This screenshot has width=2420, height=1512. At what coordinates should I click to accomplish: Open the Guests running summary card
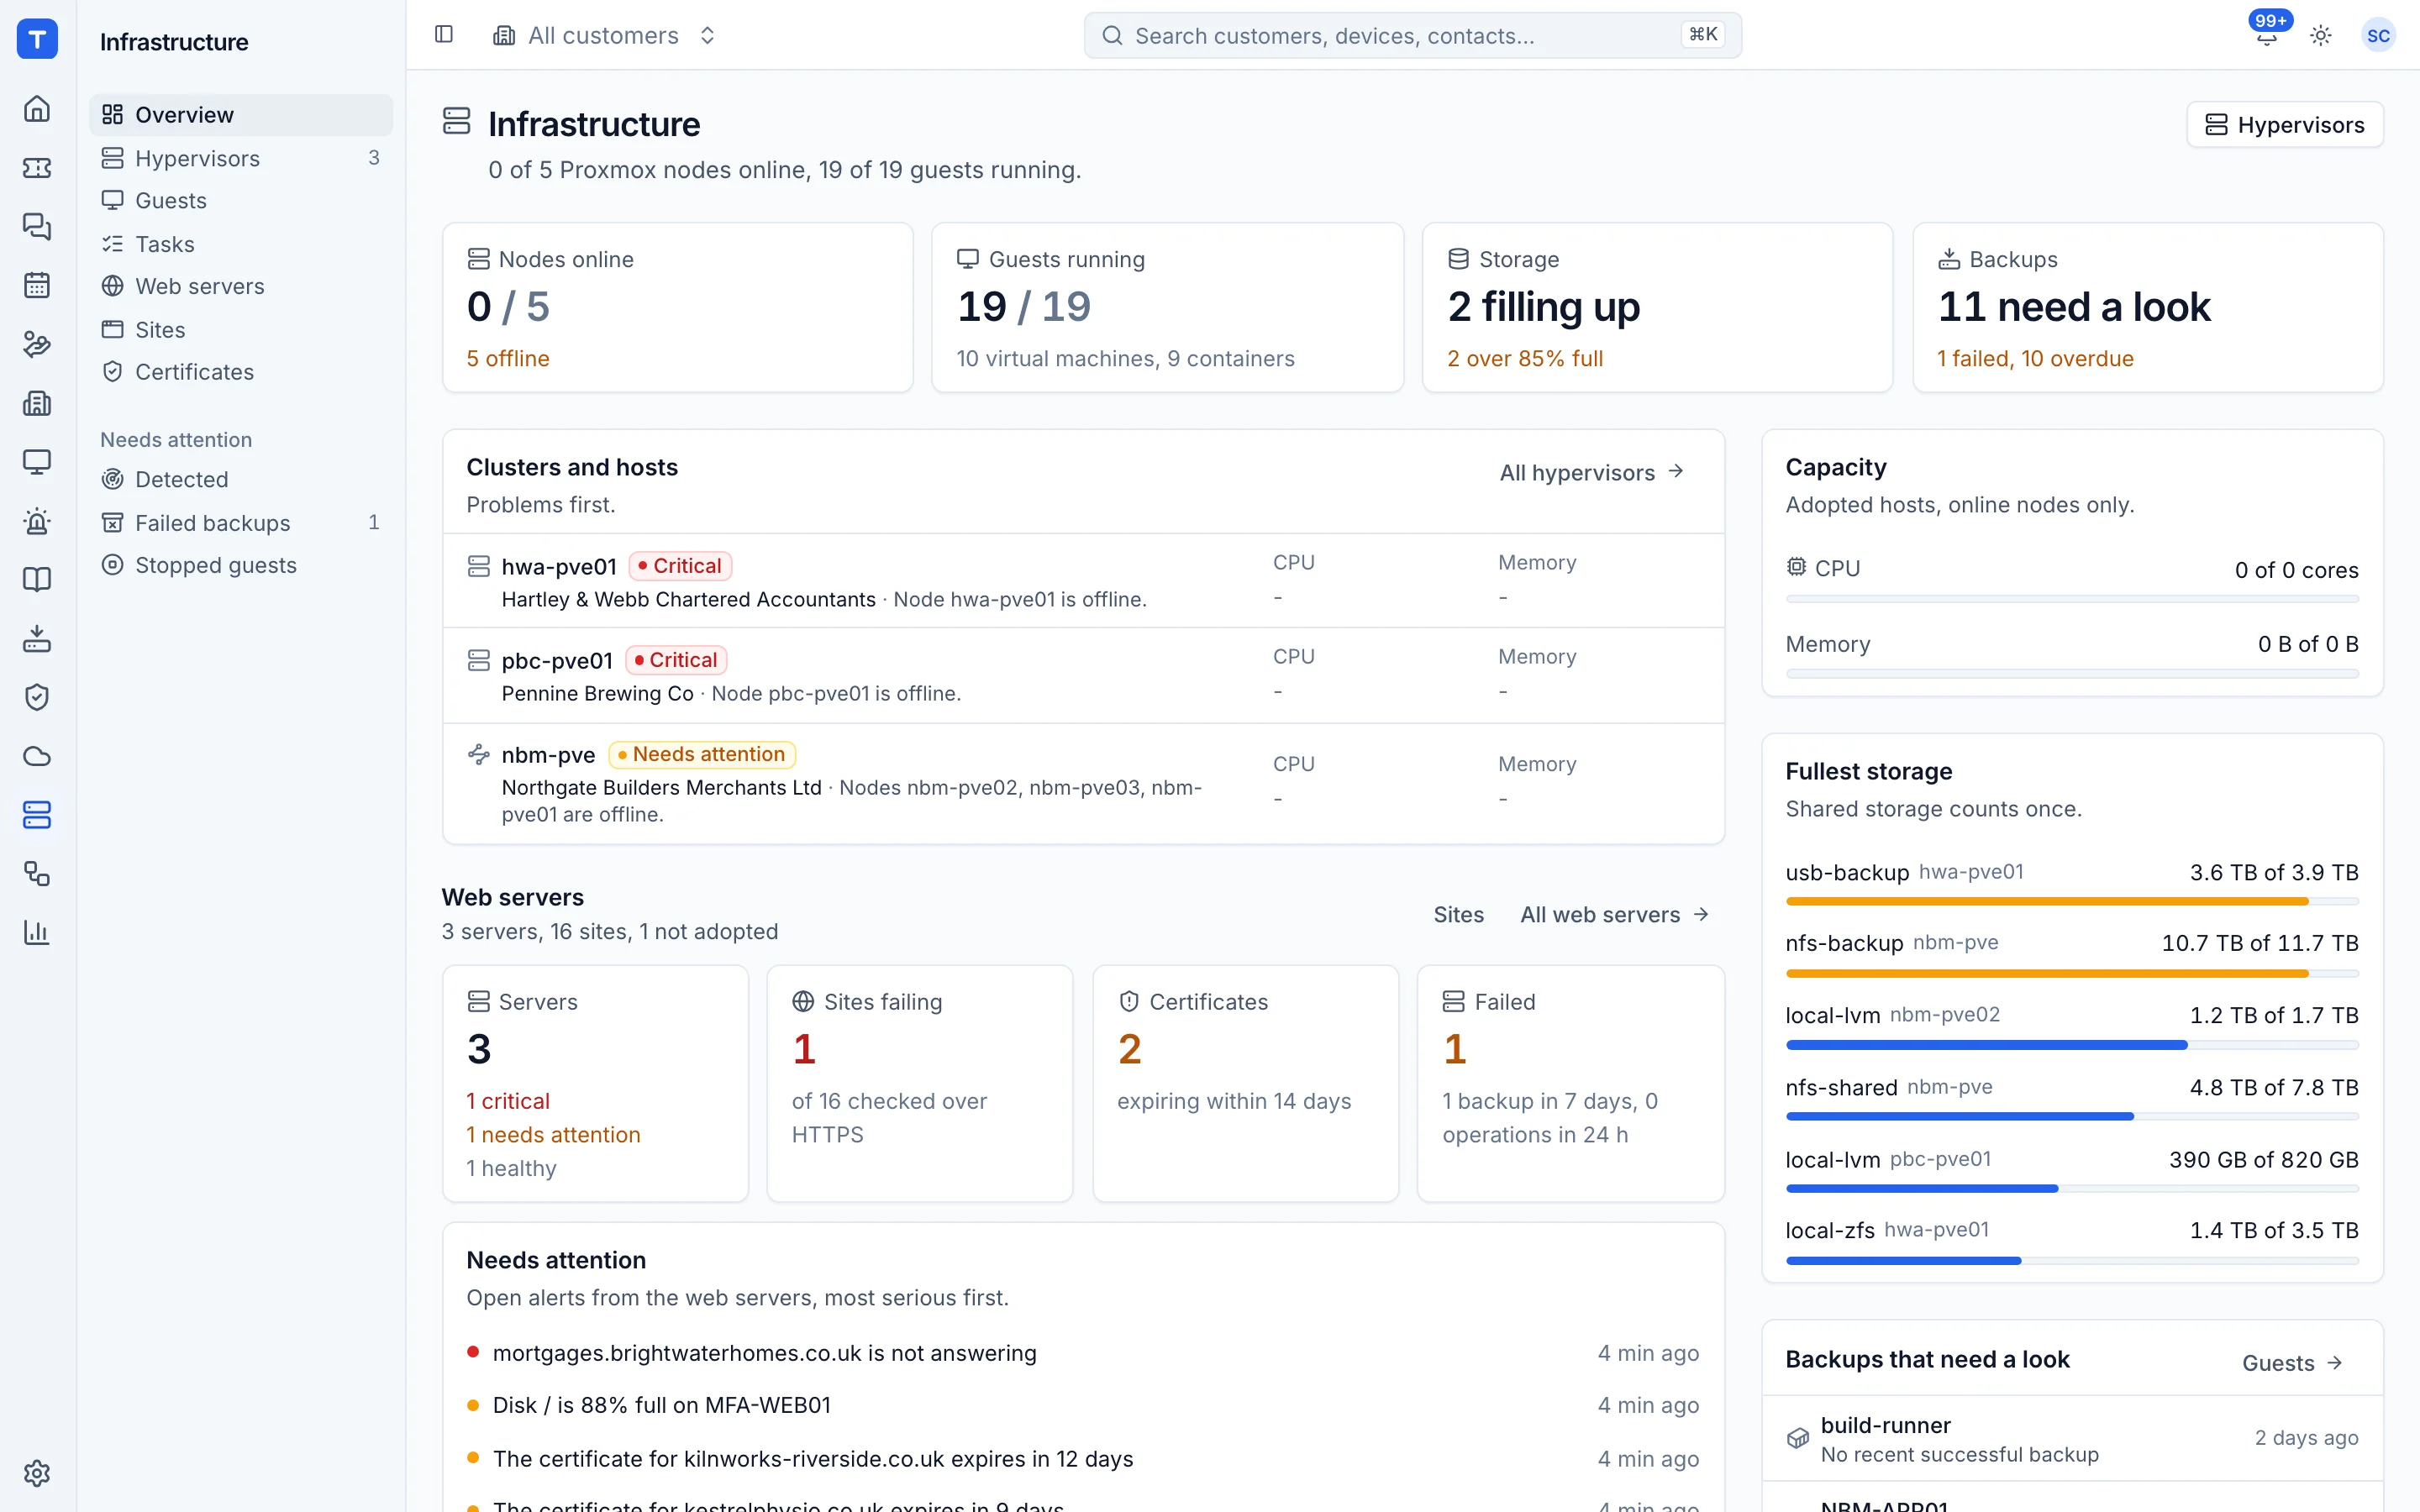pos(1167,308)
